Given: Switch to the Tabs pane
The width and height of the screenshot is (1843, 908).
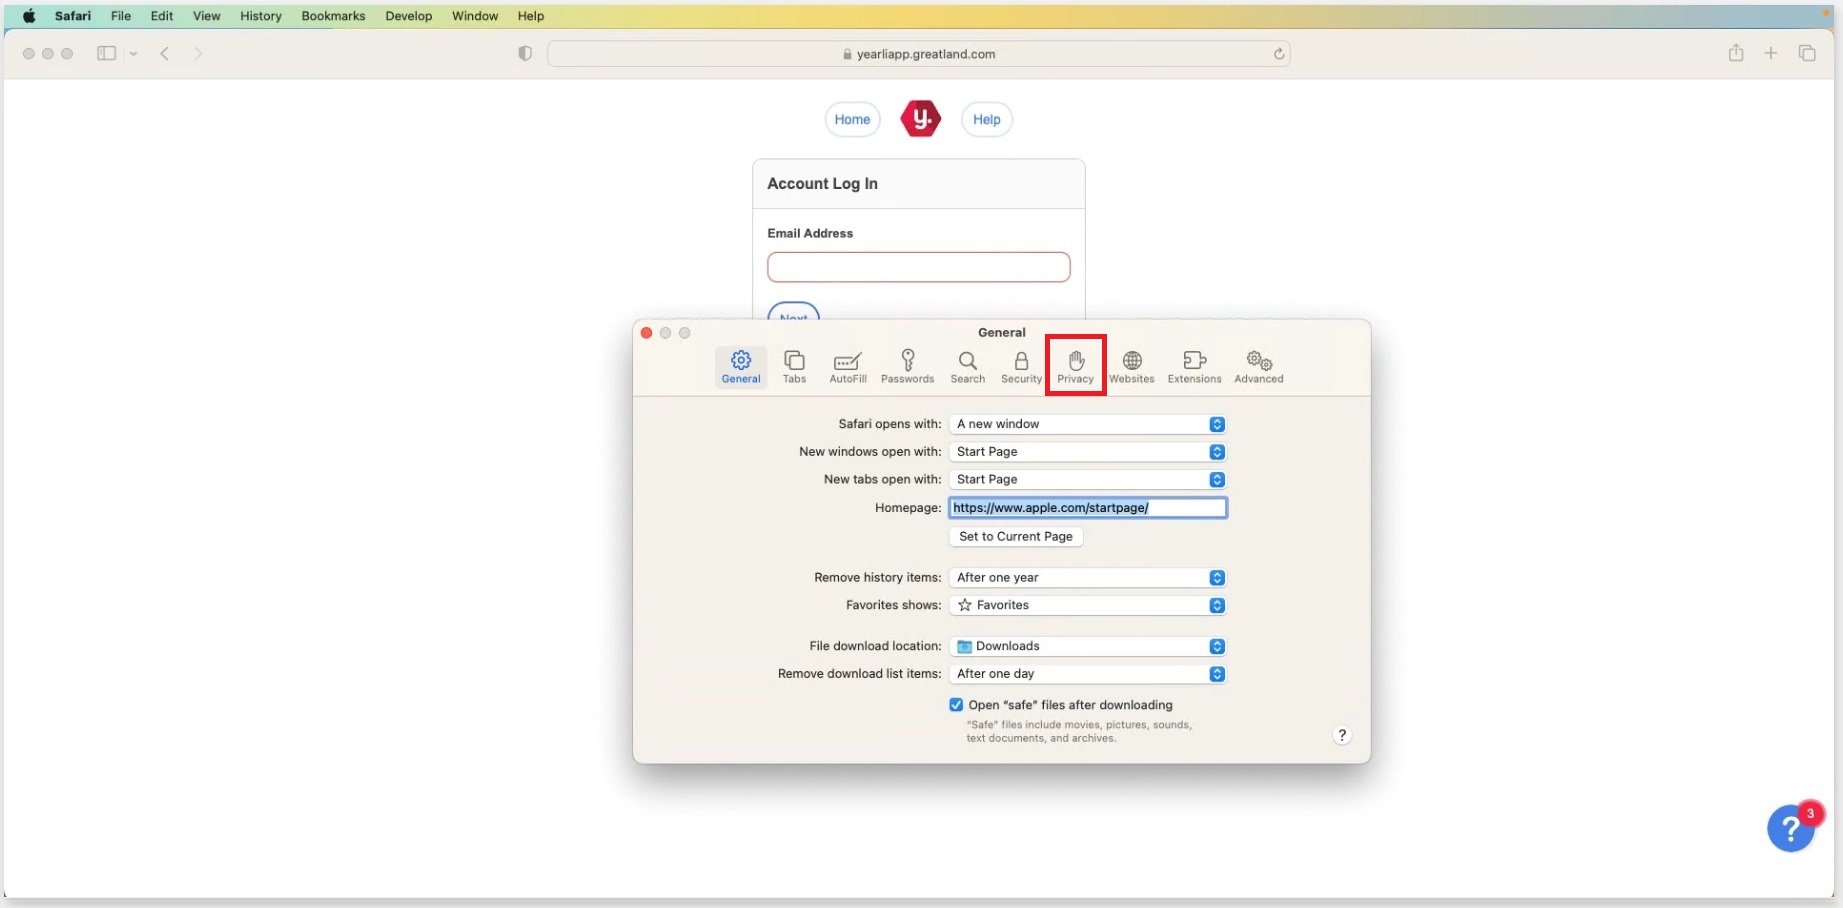Looking at the screenshot, I should point(794,366).
